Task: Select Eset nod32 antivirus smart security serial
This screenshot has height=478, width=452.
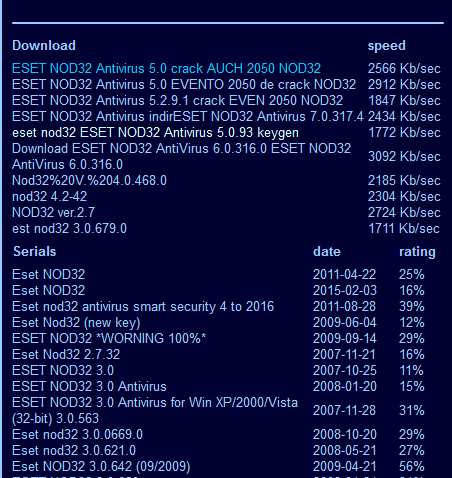Action: point(143,306)
